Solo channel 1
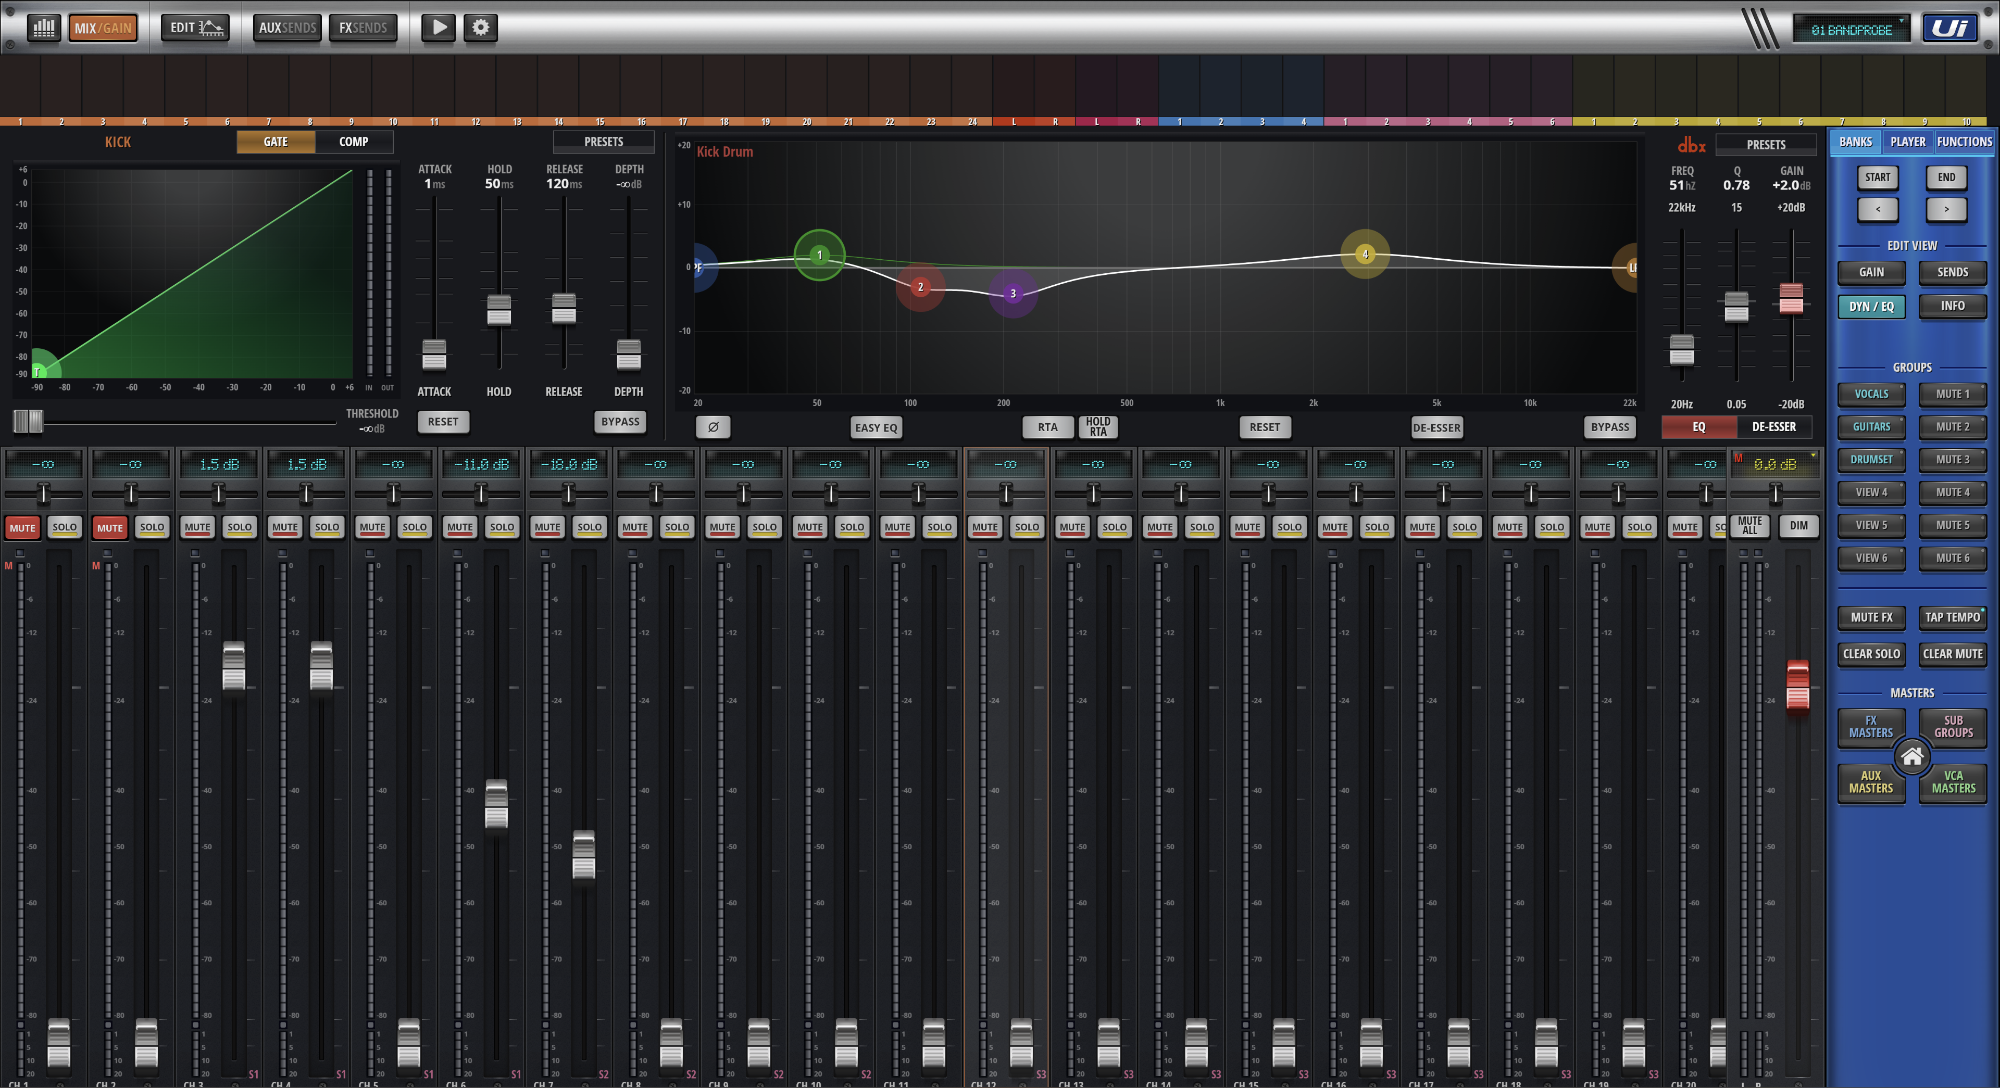This screenshot has width=2000, height=1088. pyautogui.click(x=65, y=527)
